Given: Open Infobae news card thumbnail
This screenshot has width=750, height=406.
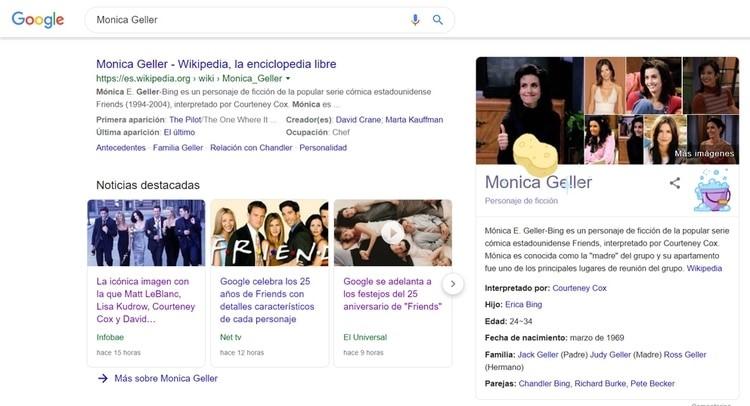Looking at the screenshot, I should pyautogui.click(x=146, y=233).
